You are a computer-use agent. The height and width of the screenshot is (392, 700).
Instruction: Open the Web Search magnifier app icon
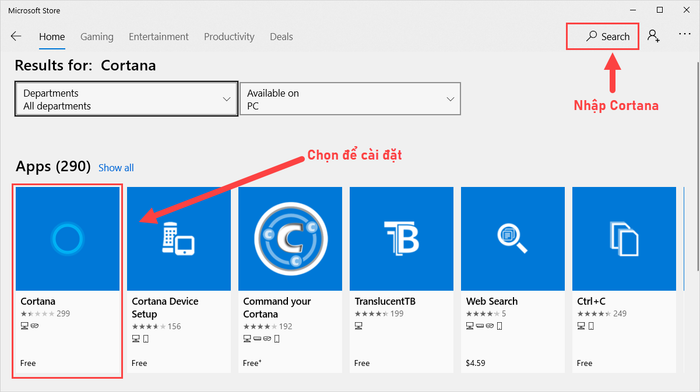(x=512, y=239)
